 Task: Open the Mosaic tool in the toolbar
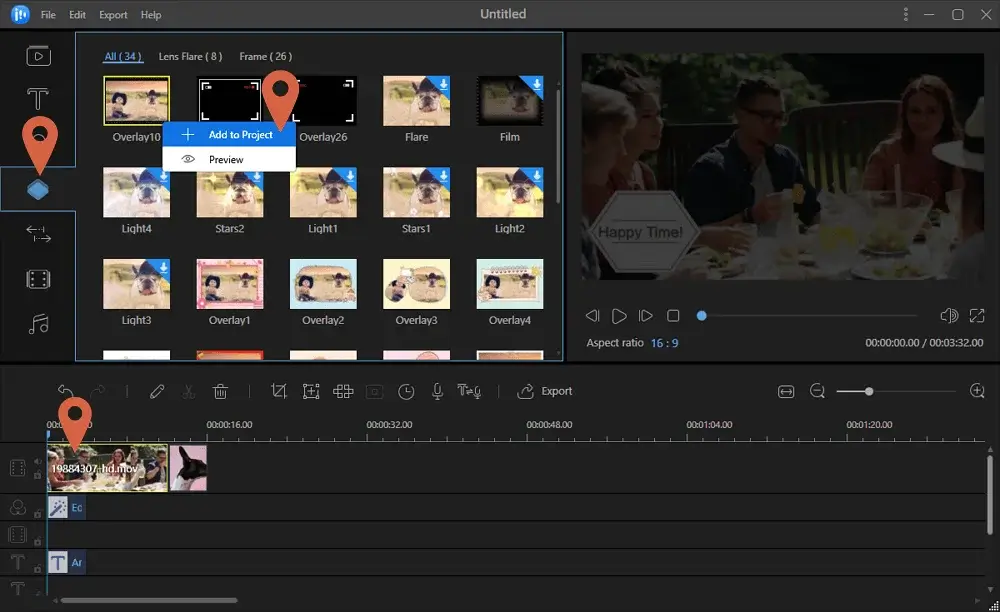tap(343, 391)
